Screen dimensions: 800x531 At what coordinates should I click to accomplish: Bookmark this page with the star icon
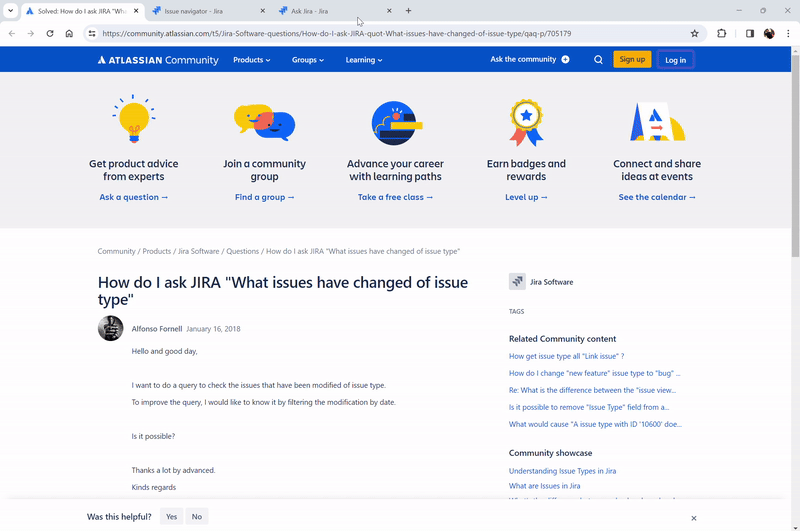point(694,34)
